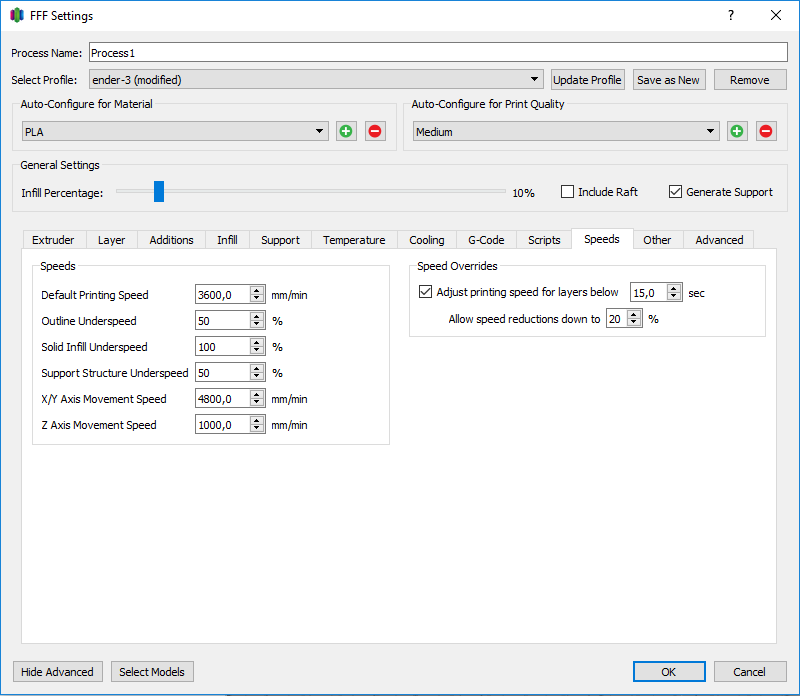This screenshot has width=800, height=696.
Task: Enable the Include Raft checkbox
Action: [x=567, y=192]
